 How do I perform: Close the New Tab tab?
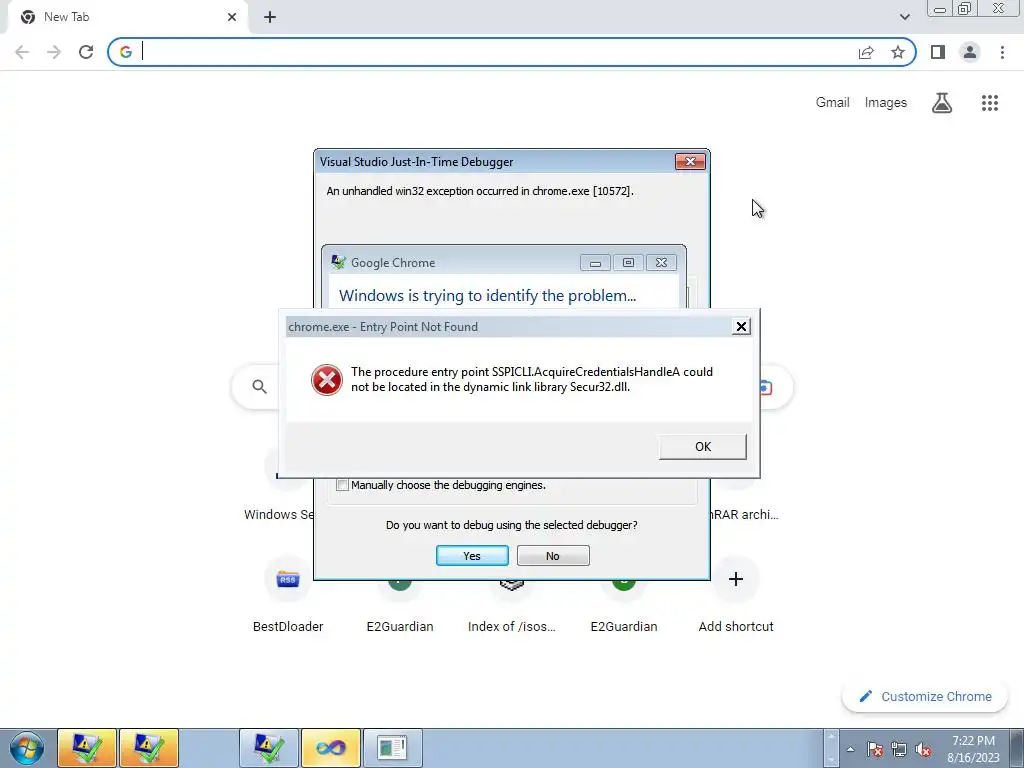232,17
